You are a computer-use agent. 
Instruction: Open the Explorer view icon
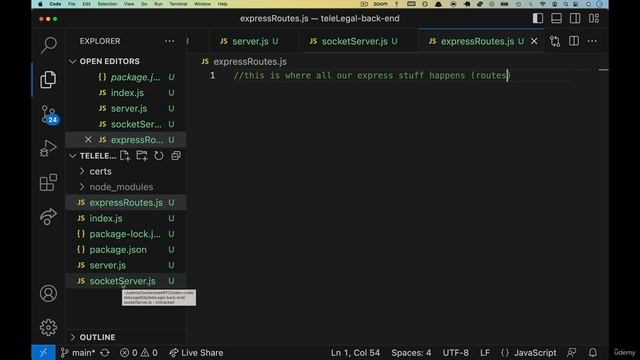48,79
